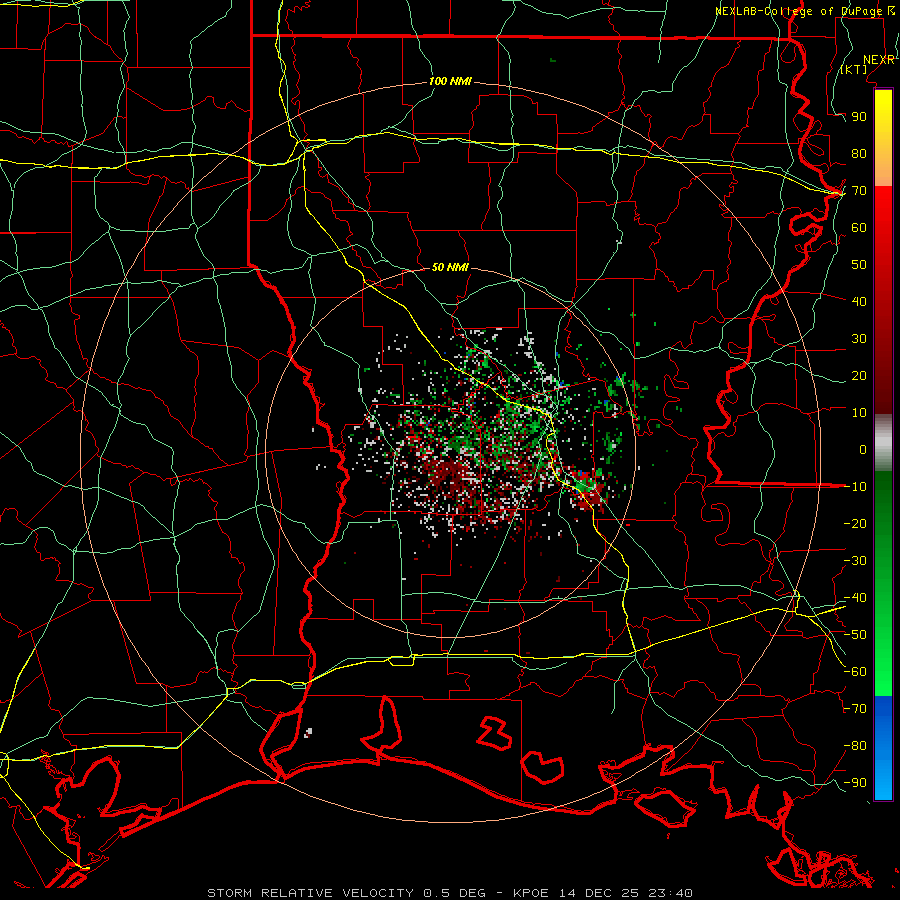Select the -70 knot scale label

pyautogui.click(x=855, y=709)
